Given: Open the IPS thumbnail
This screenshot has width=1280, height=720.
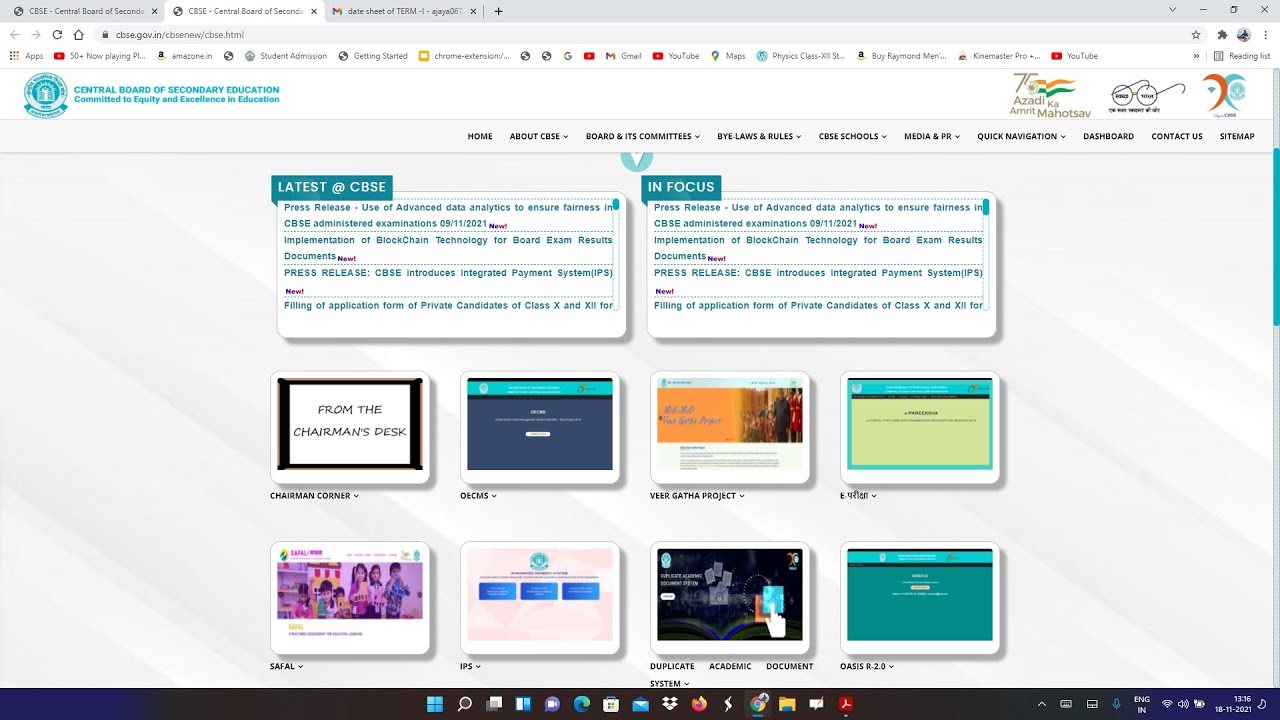Looking at the screenshot, I should tap(540, 595).
